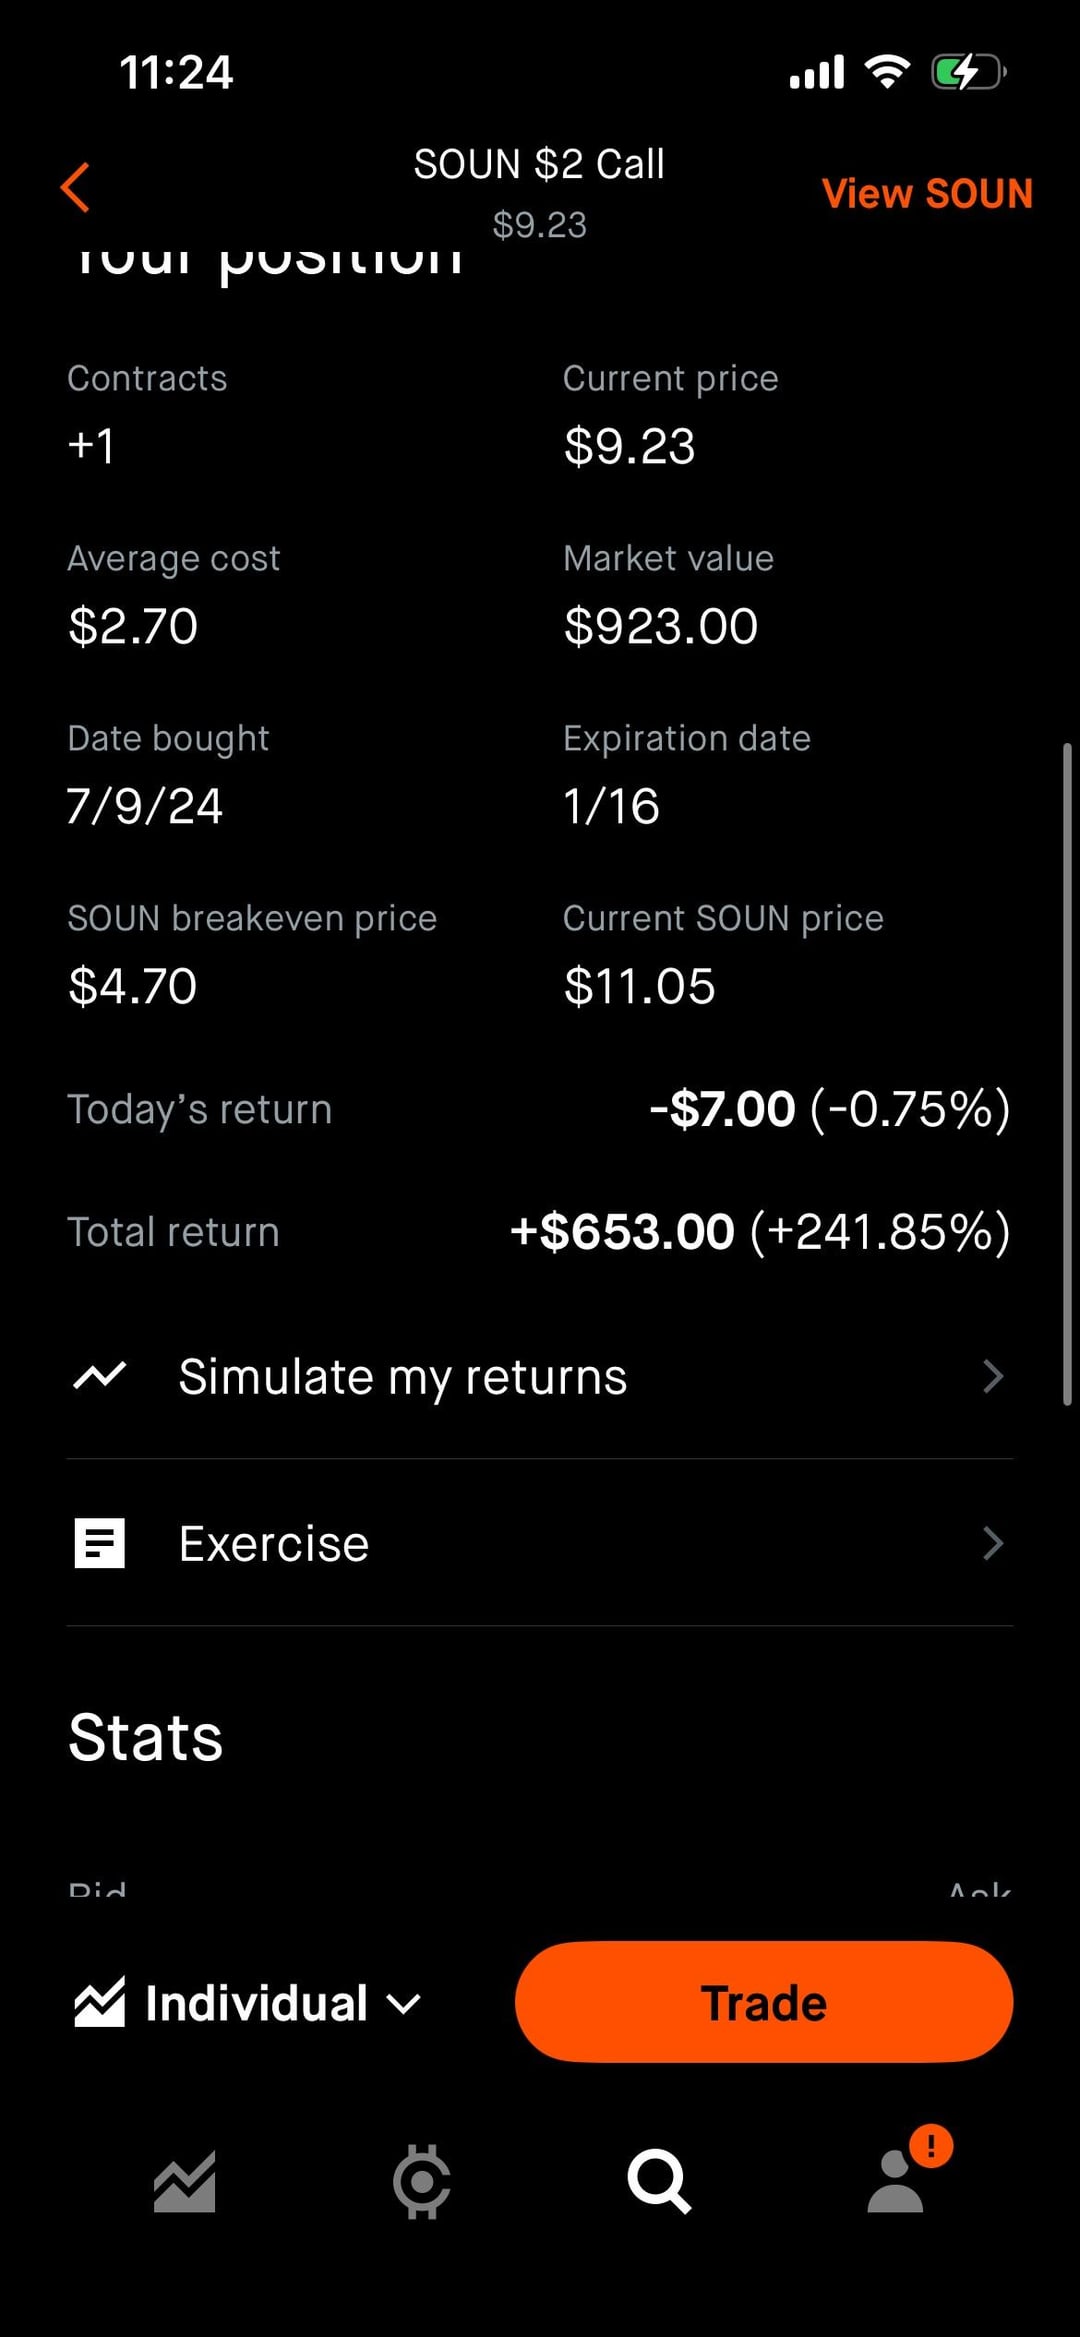Tap the SOUN $2 Call header title

coord(539,164)
